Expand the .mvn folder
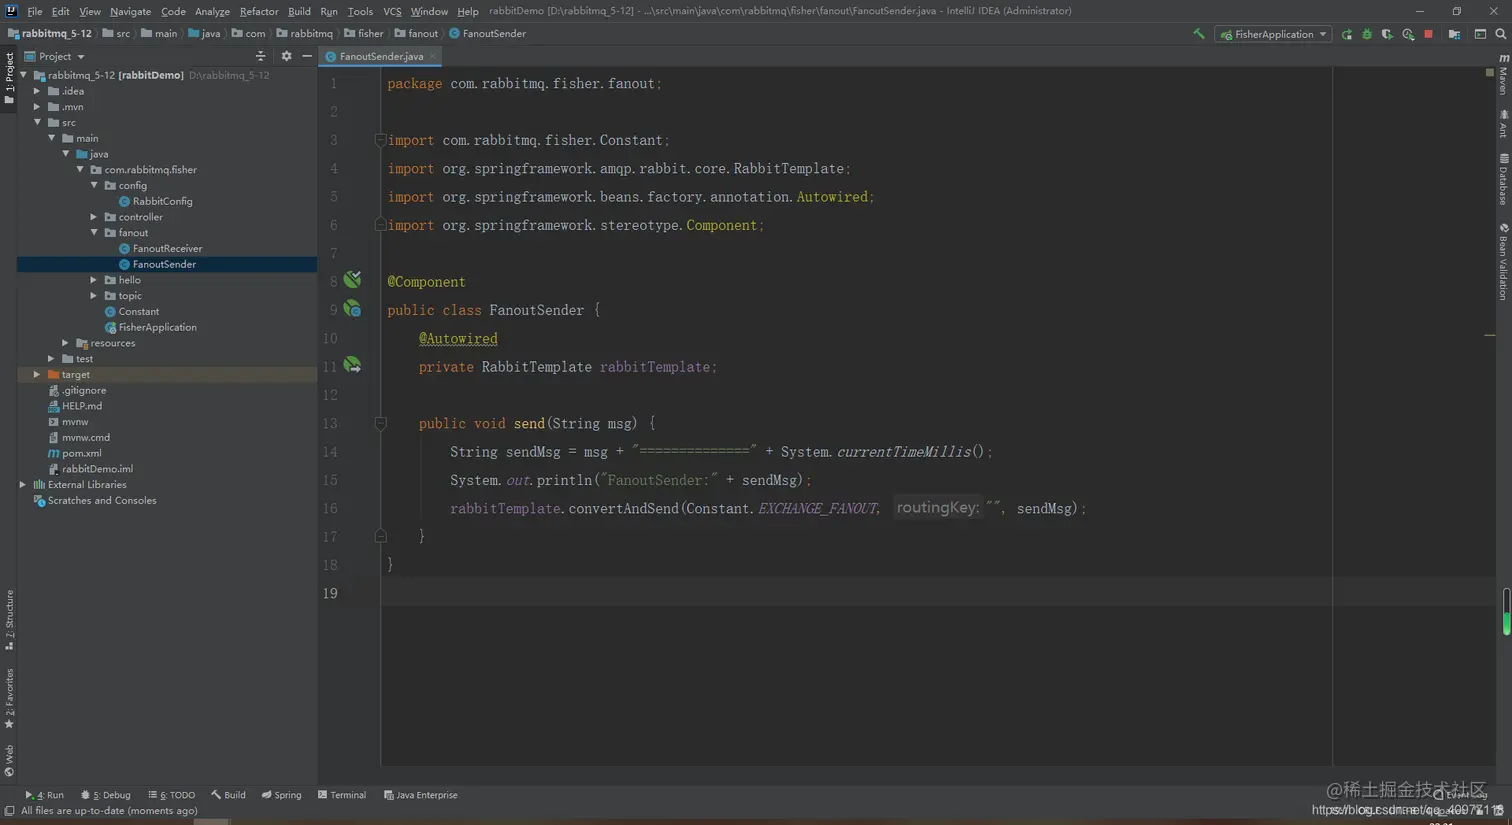Screen dimensions: 1512x825 (x=38, y=107)
